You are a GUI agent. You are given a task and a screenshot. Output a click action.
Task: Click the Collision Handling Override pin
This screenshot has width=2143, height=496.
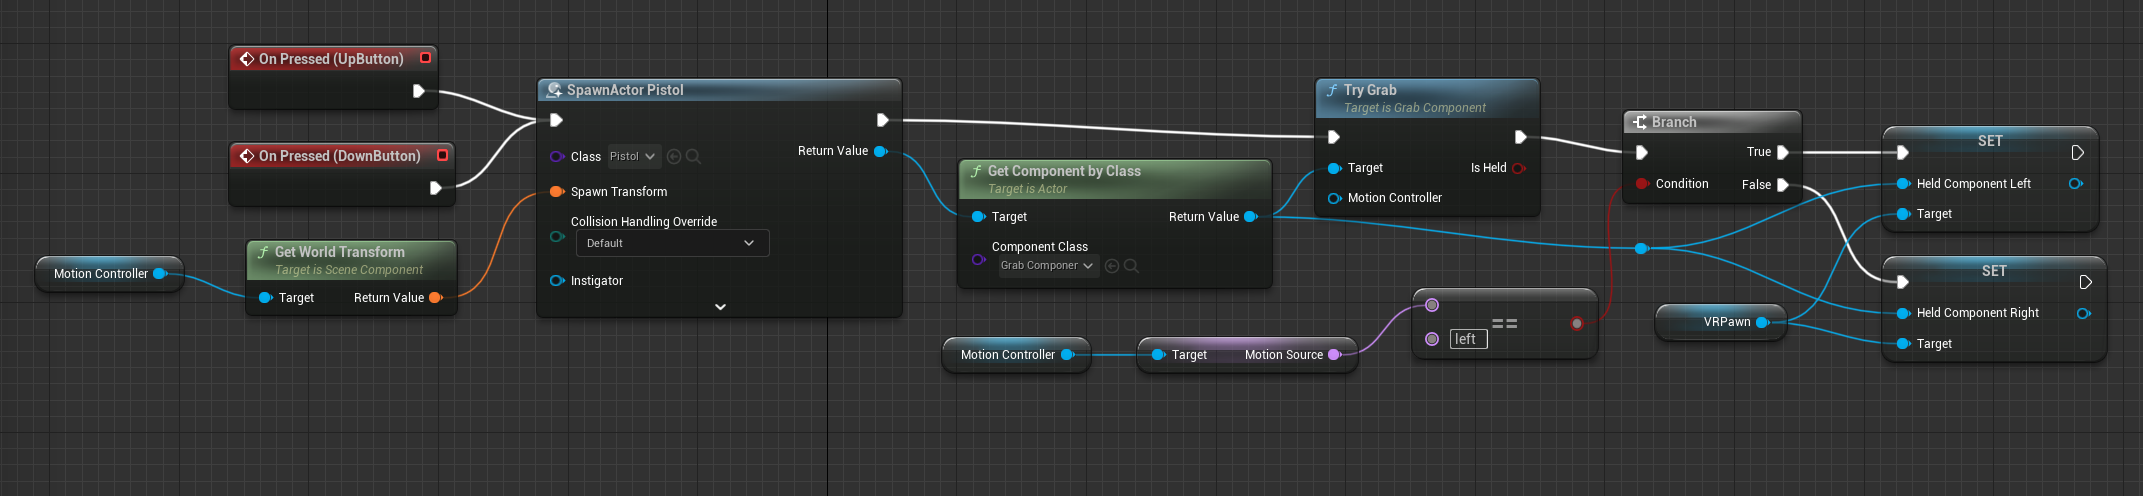[557, 237]
